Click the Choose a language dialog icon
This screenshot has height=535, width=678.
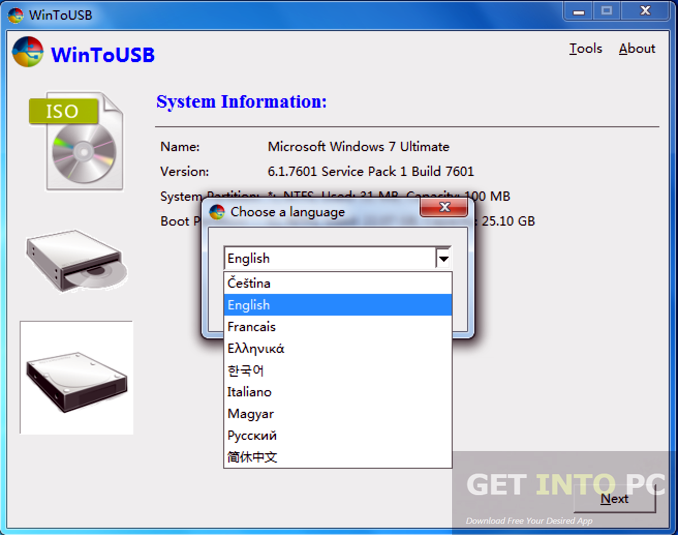pyautogui.click(x=217, y=212)
